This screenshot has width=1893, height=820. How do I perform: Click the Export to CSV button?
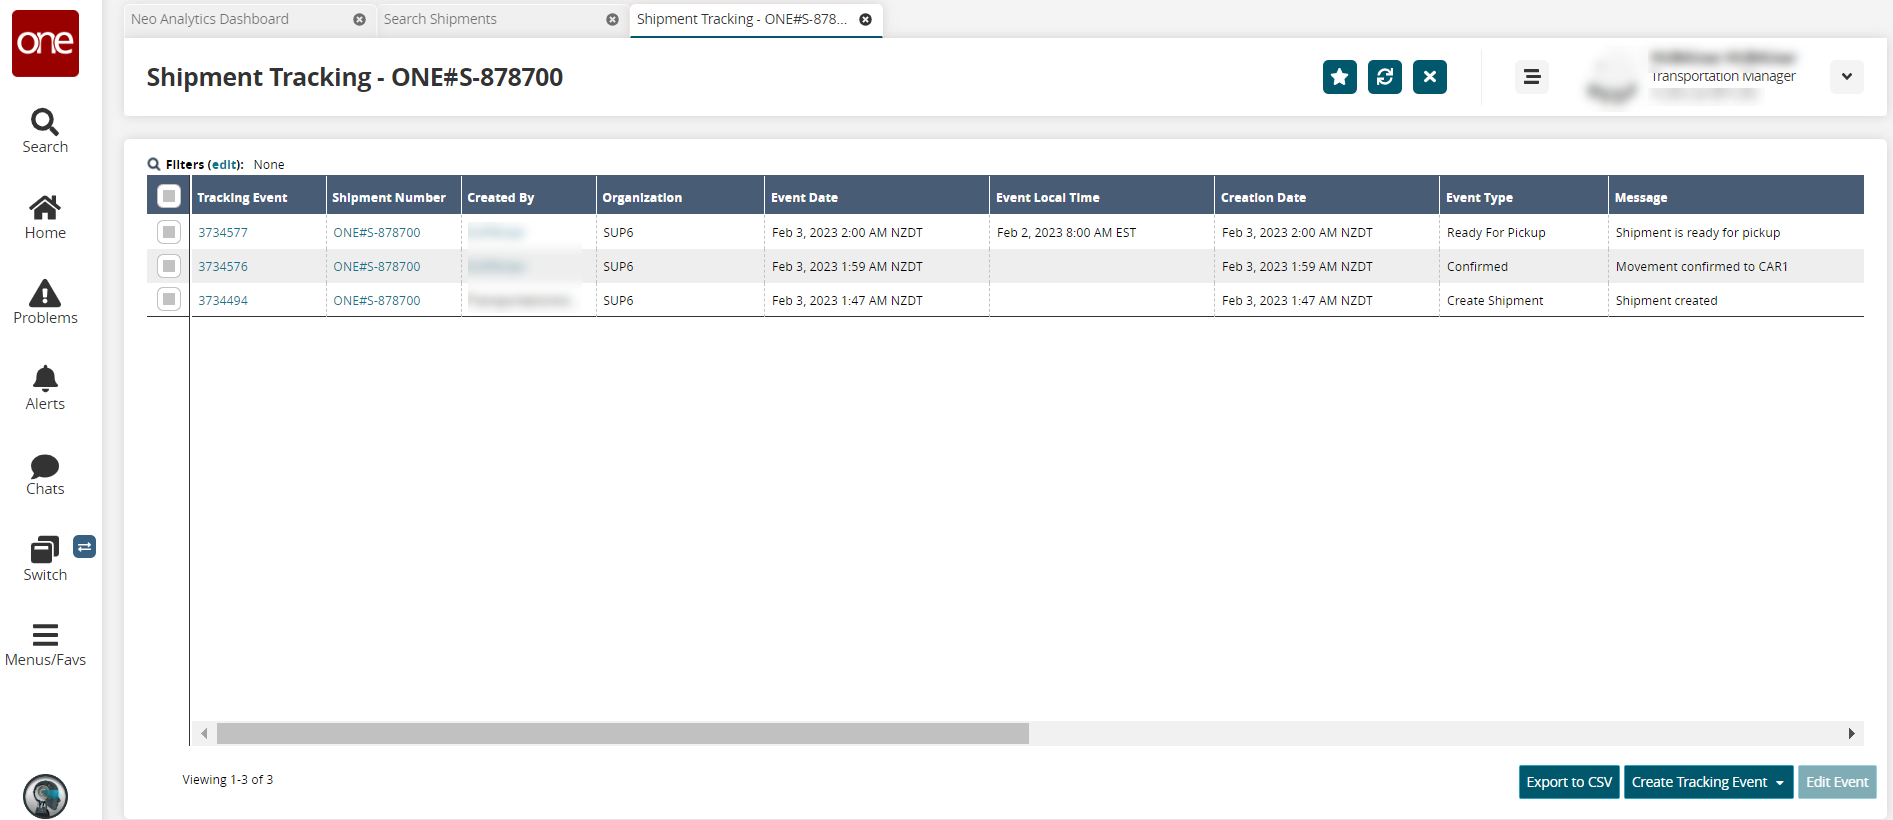(1569, 782)
